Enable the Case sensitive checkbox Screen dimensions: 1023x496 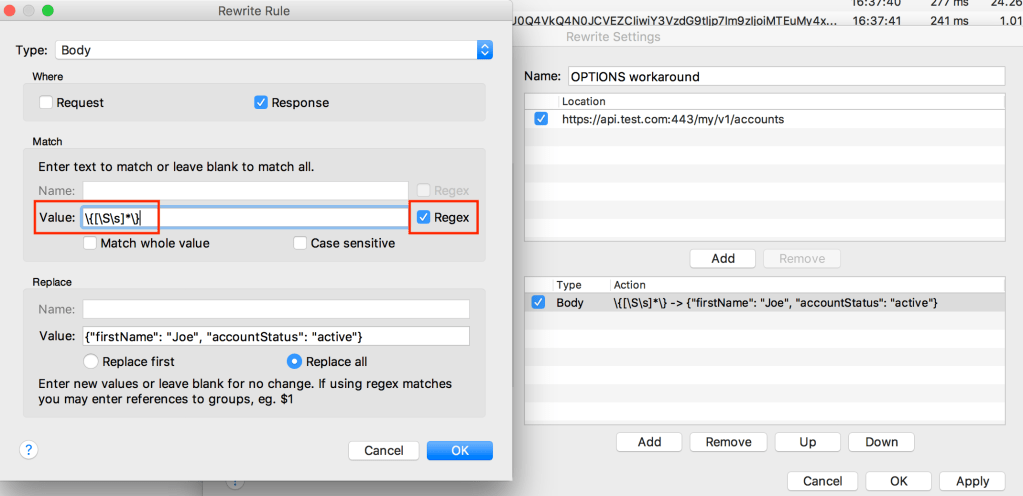point(300,243)
